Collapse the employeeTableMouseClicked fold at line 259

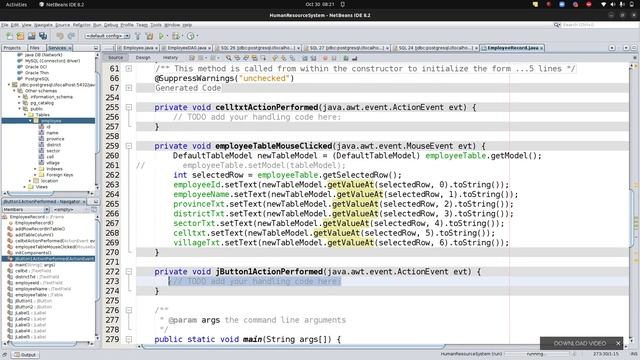[129, 146]
